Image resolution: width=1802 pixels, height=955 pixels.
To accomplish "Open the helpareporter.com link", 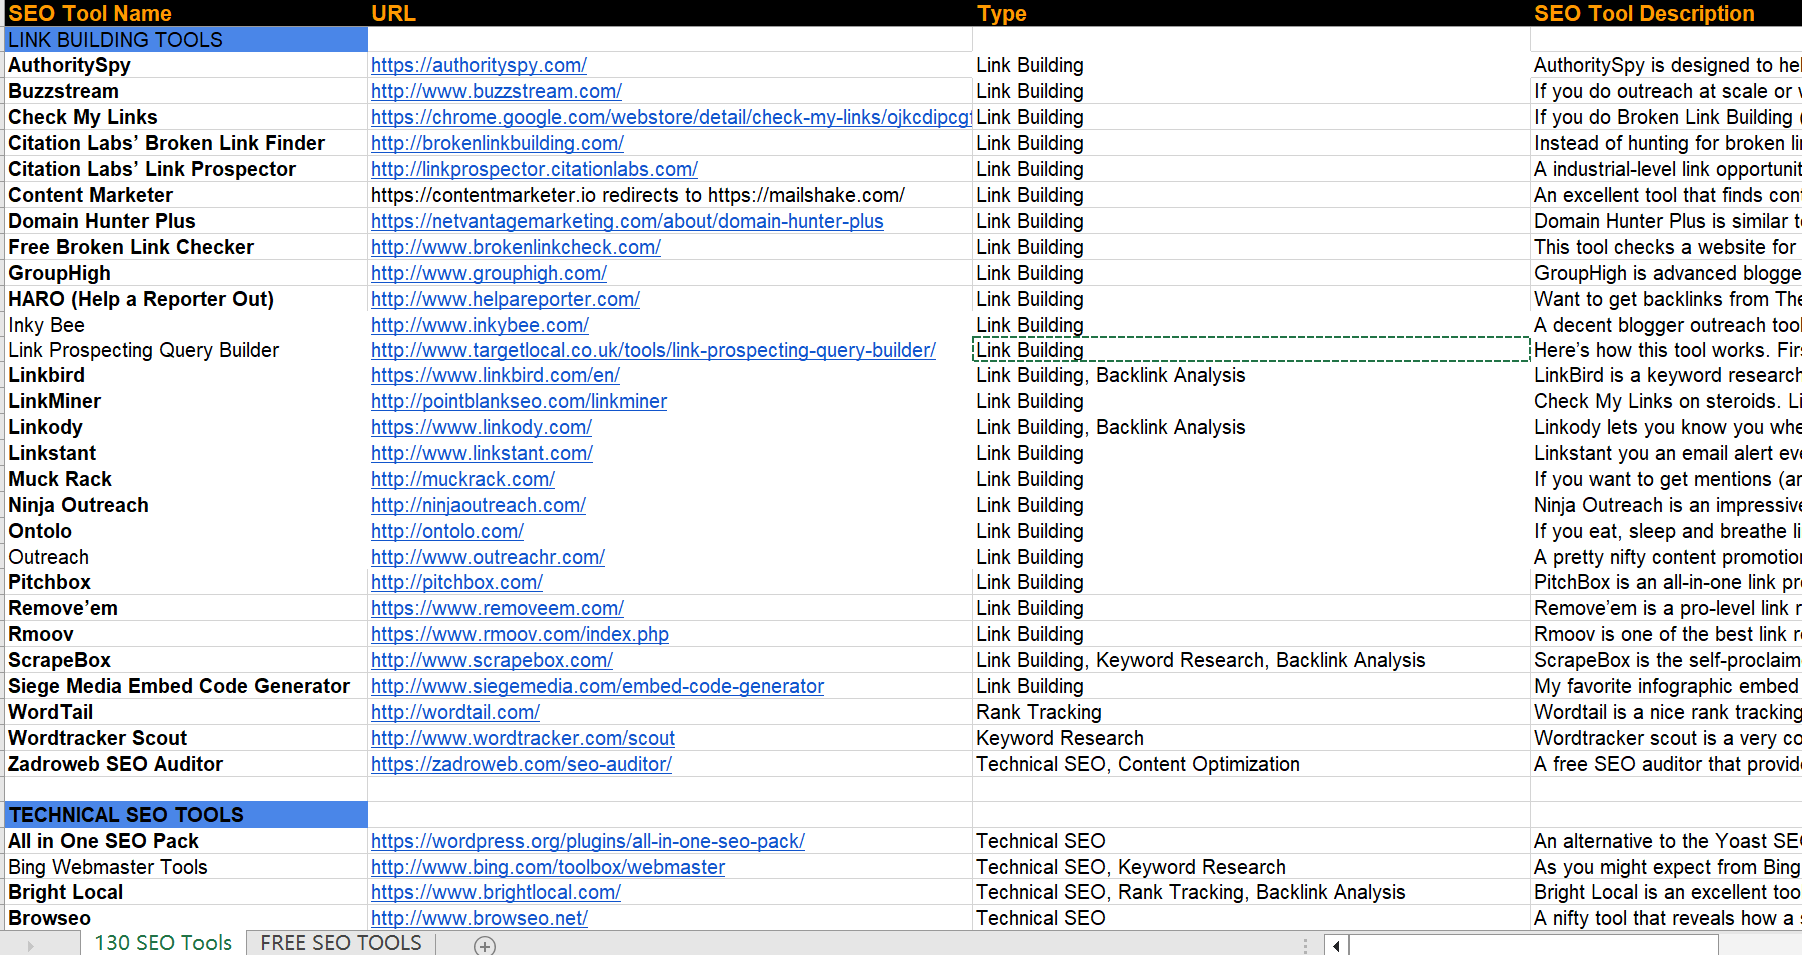I will tap(505, 299).
